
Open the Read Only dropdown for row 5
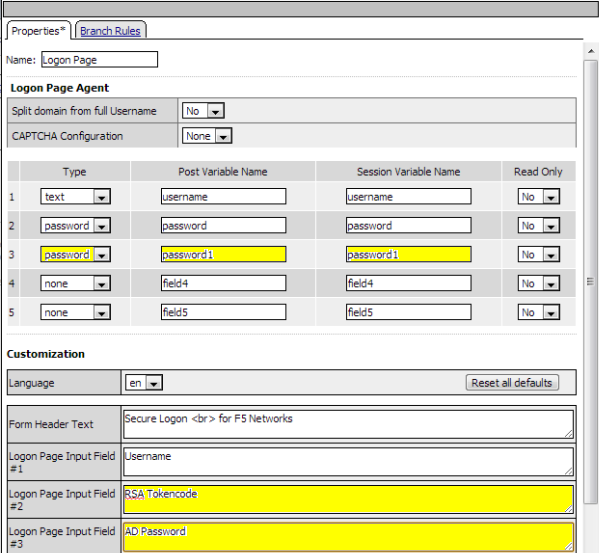(538, 313)
